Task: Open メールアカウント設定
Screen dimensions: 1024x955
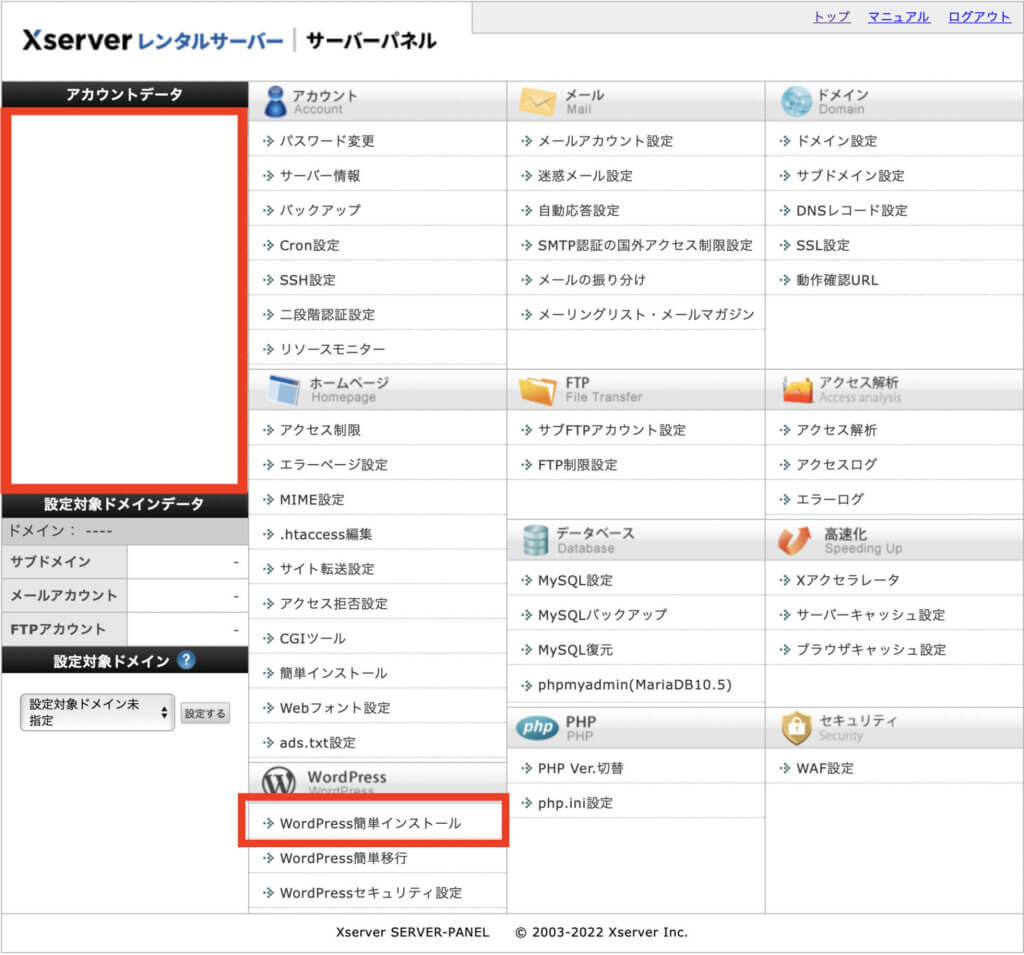Action: [605, 141]
